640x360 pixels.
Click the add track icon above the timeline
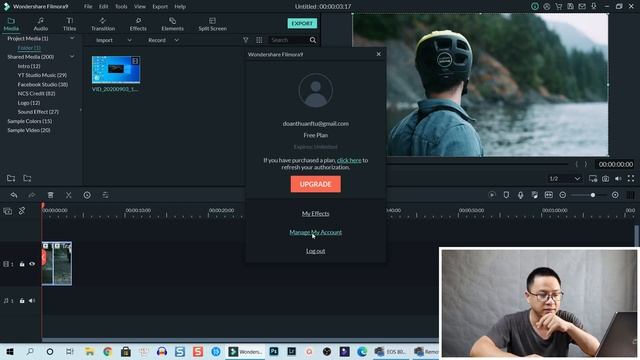[x=8, y=211]
